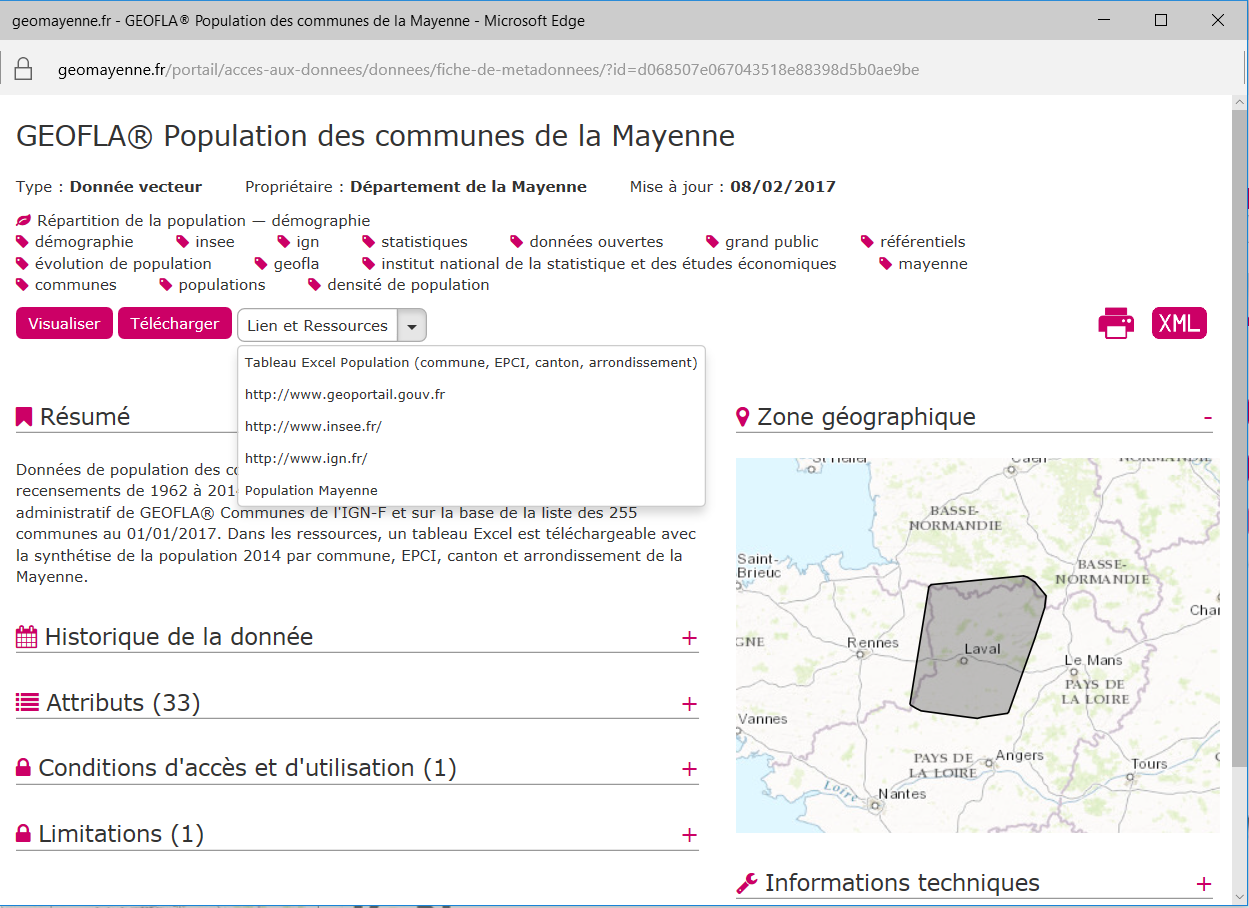The height and width of the screenshot is (908, 1249).
Task: Click the wrench icon beside Informations techniques
Action: 746,883
